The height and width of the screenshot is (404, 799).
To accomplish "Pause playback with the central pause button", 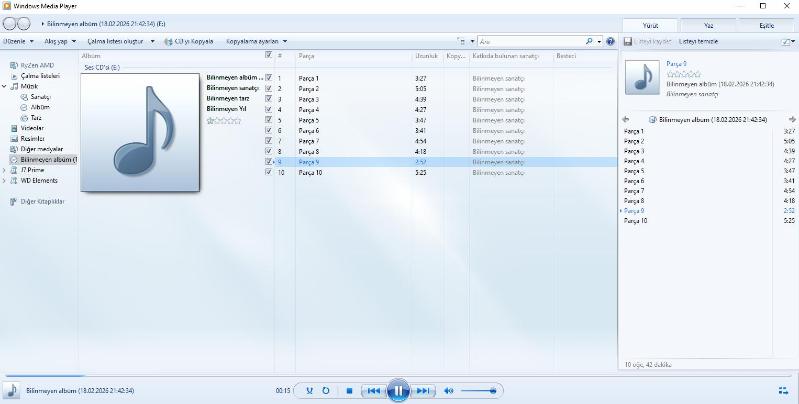I will 398,390.
